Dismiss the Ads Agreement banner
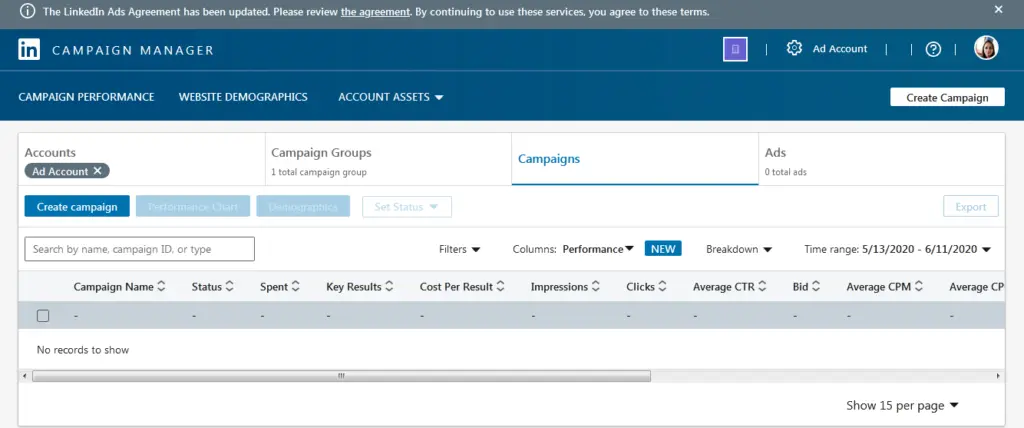 [x=998, y=9]
